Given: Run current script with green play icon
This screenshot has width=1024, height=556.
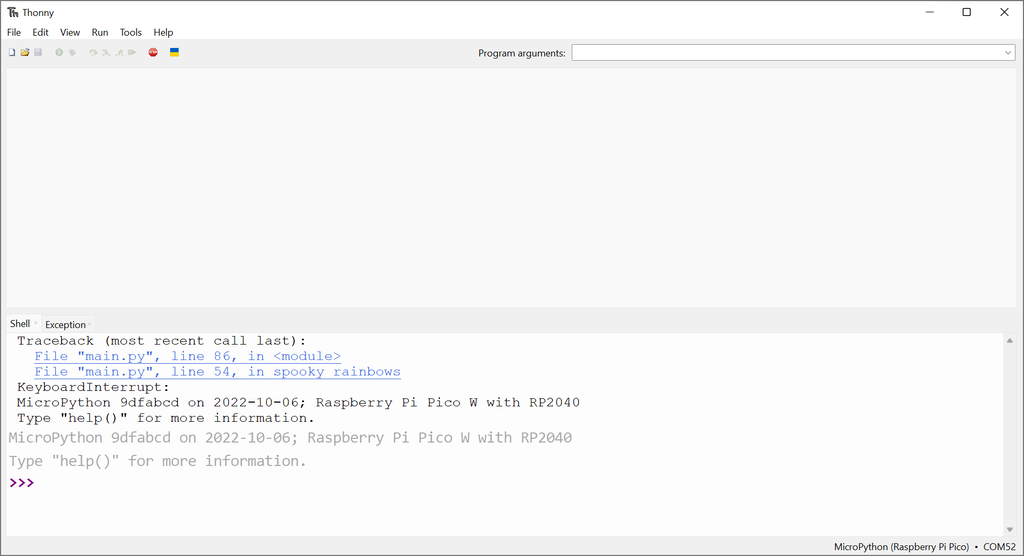Looking at the screenshot, I should click(x=59, y=52).
